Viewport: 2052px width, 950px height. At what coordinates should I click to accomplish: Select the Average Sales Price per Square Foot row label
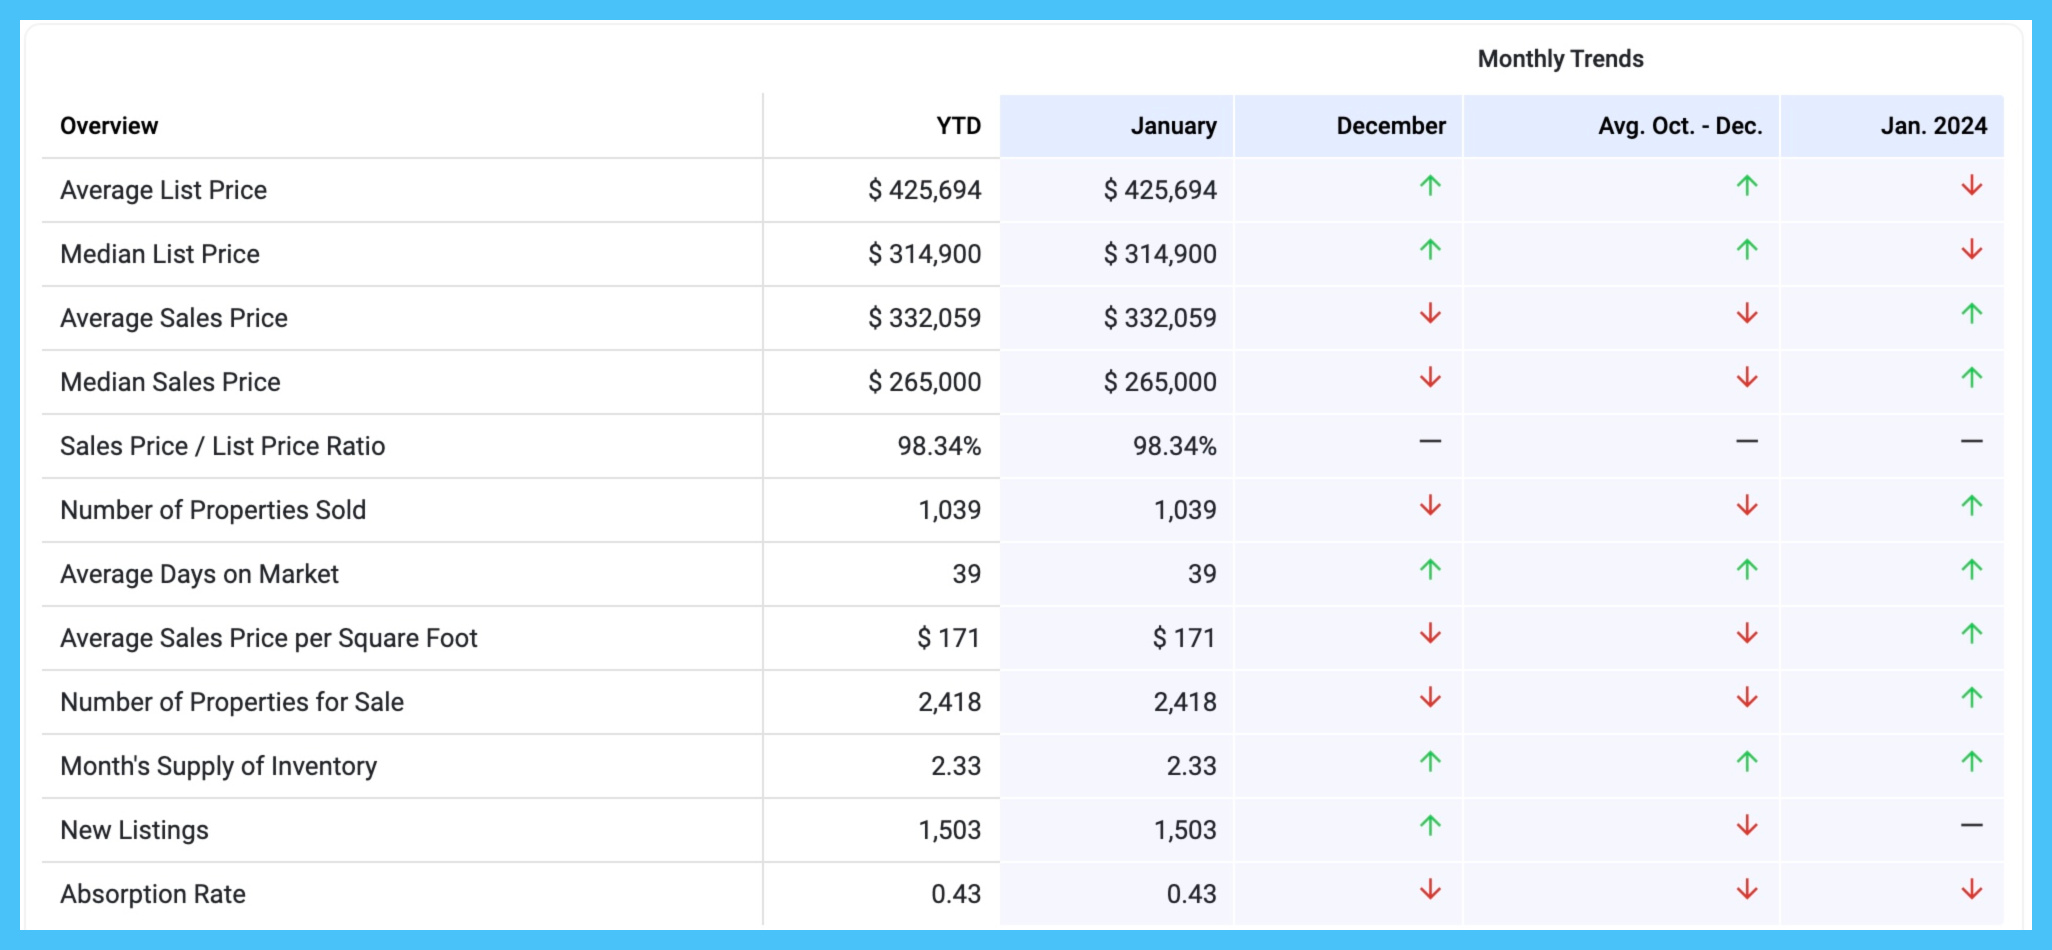269,638
